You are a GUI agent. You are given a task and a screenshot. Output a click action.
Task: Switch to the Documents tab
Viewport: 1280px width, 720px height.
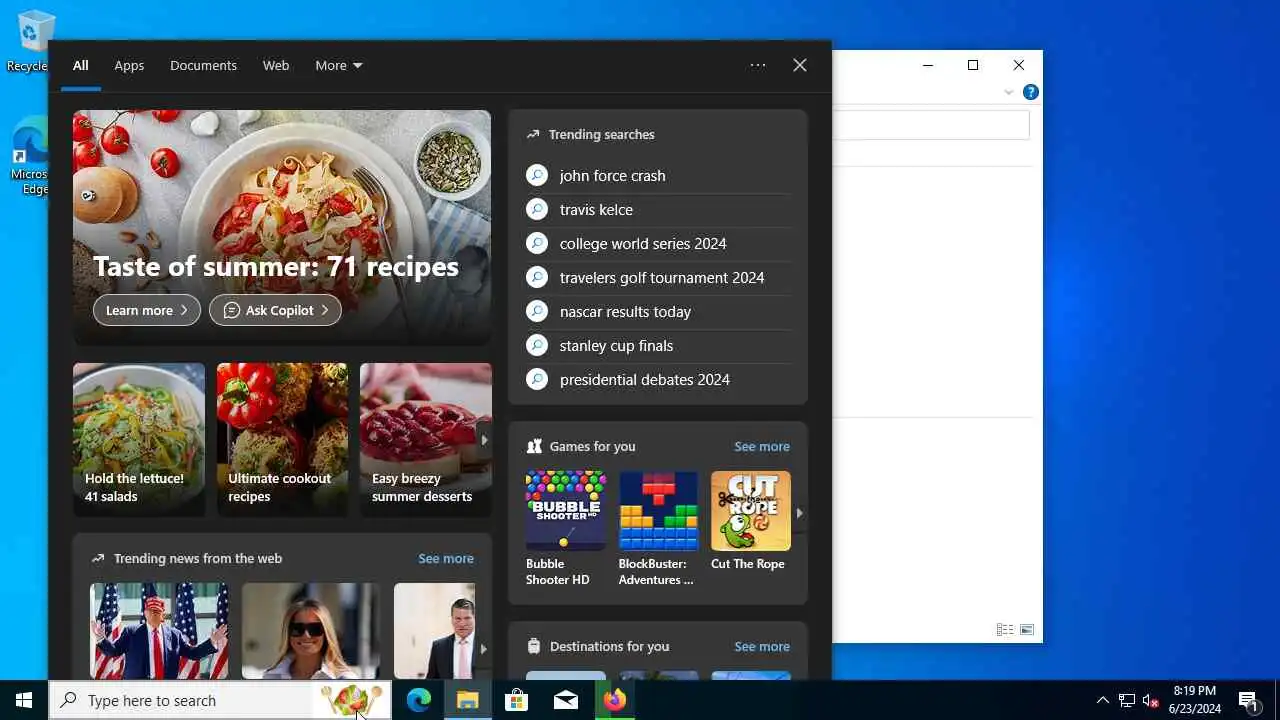pos(203,65)
